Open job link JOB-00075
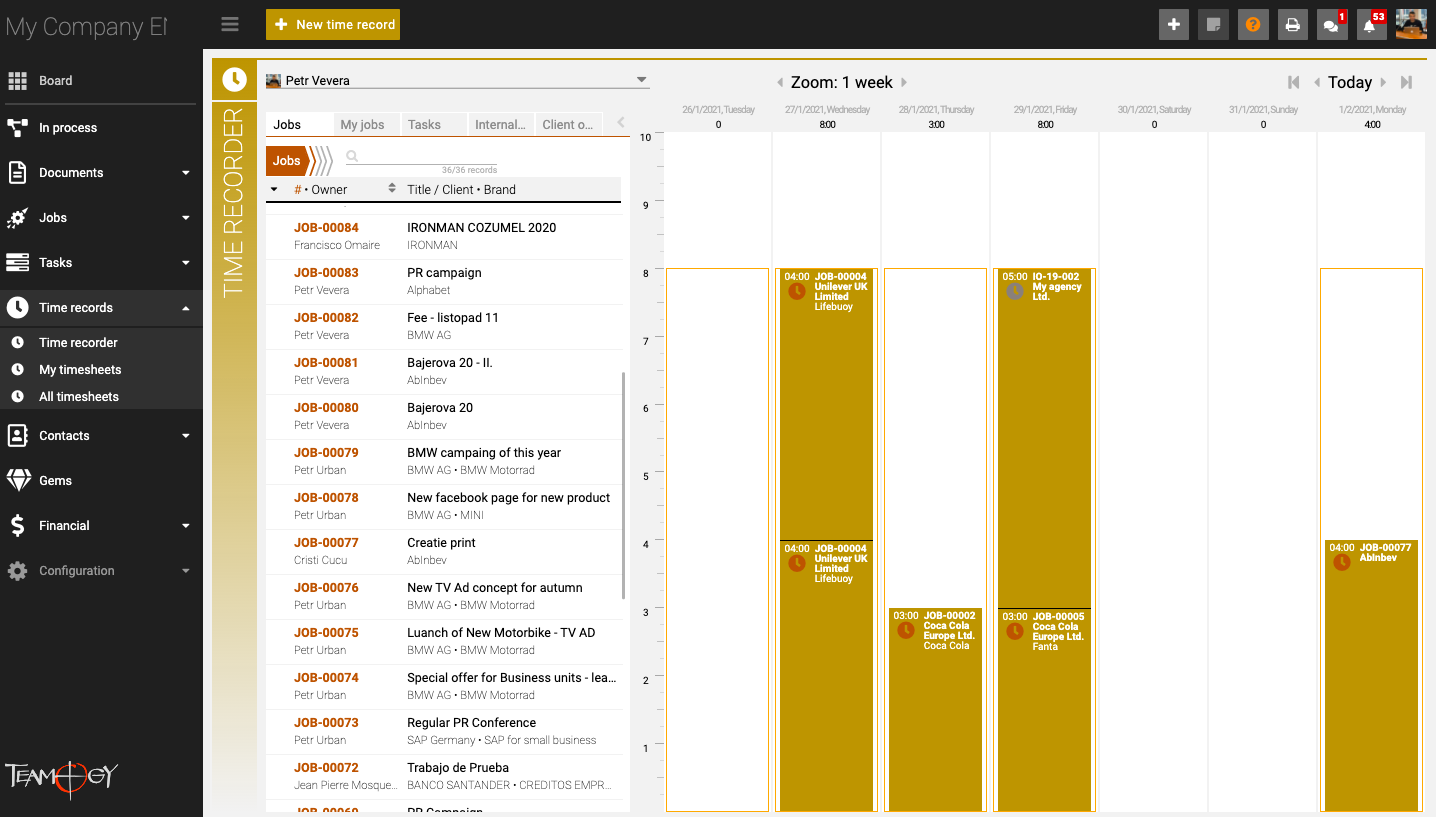 tap(326, 633)
